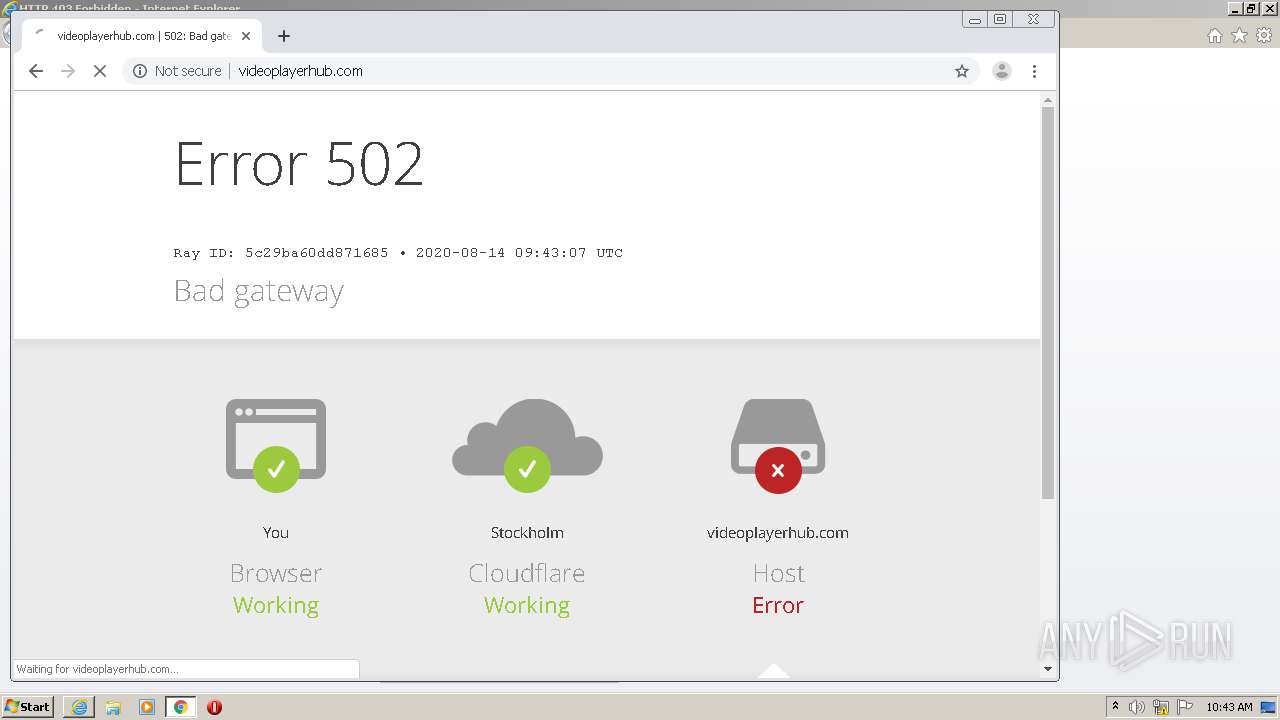Show hidden system tray icons

tap(1115, 707)
